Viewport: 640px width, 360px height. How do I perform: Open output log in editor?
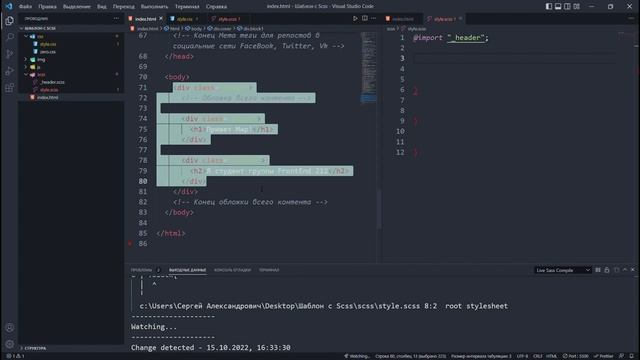[616, 270]
